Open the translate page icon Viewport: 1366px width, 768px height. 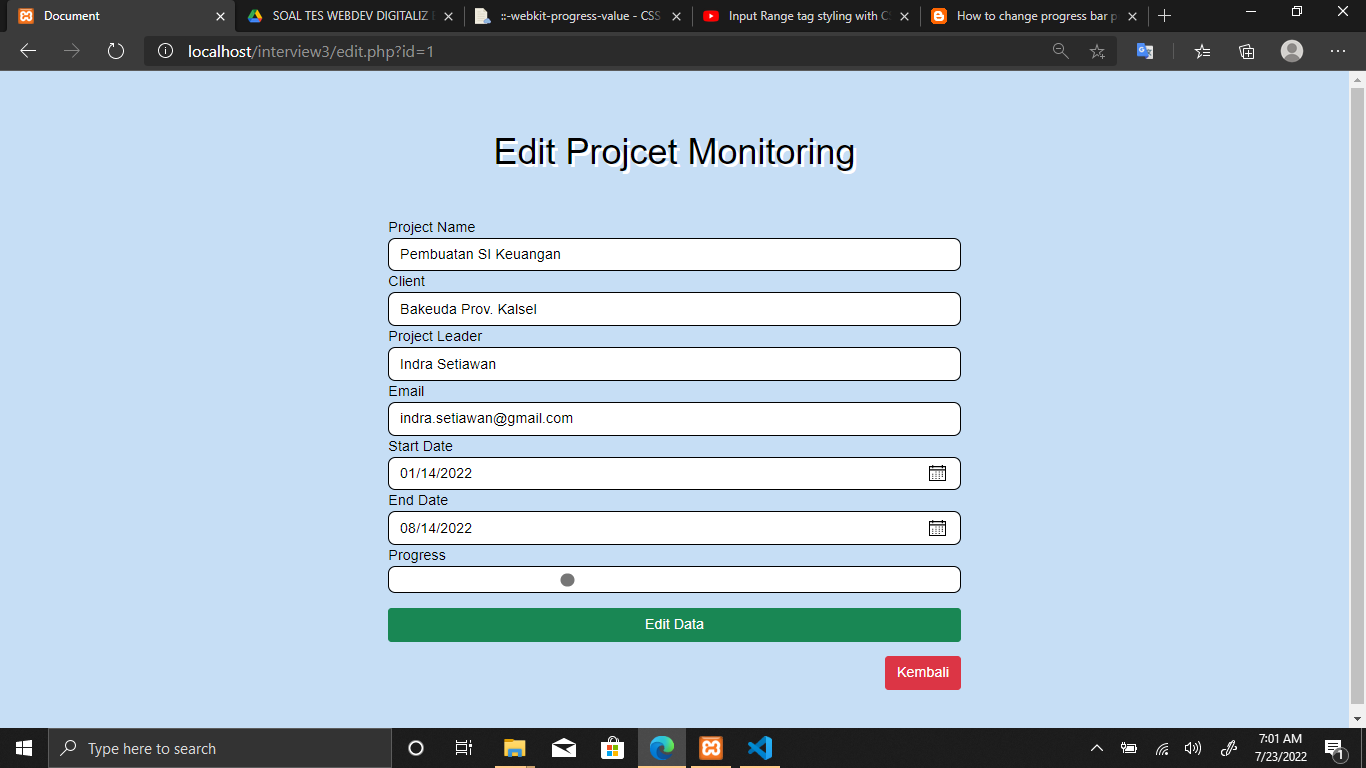pyautogui.click(x=1145, y=51)
